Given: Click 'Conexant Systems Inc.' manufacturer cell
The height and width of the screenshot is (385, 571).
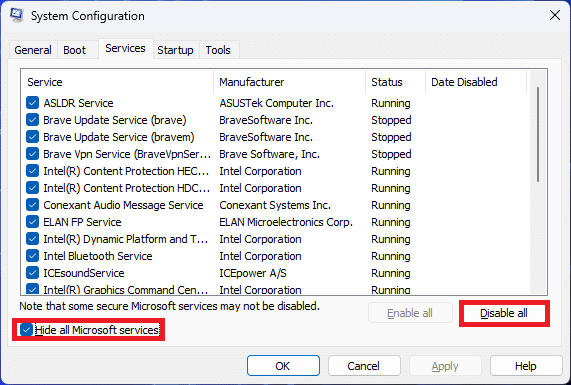Looking at the screenshot, I should click(275, 205).
